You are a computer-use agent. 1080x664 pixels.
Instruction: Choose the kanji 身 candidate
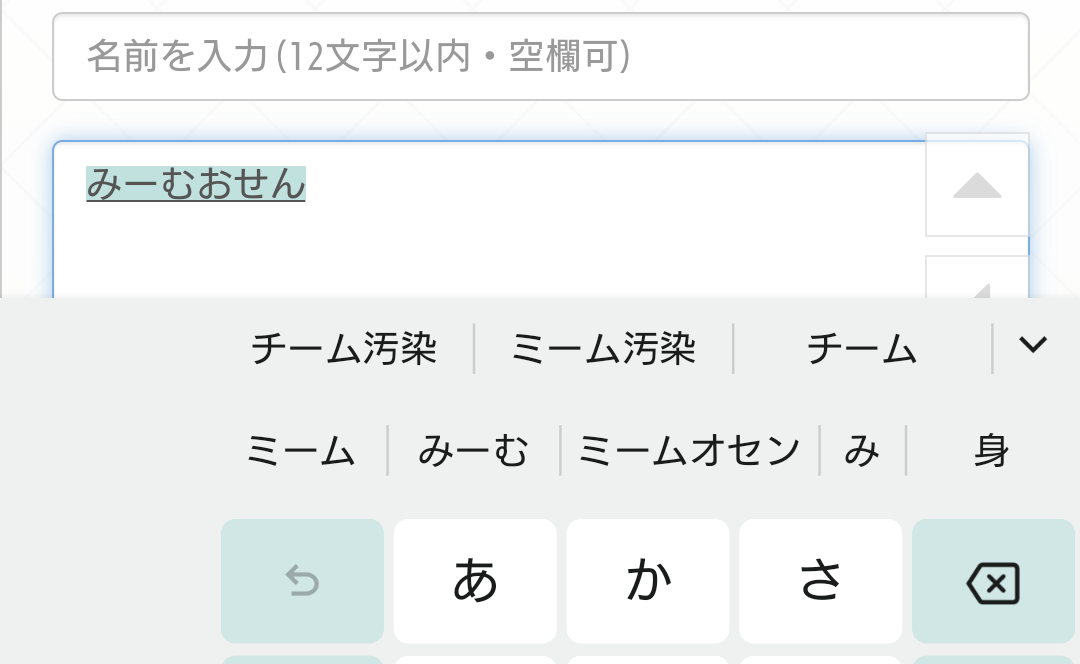coord(991,451)
